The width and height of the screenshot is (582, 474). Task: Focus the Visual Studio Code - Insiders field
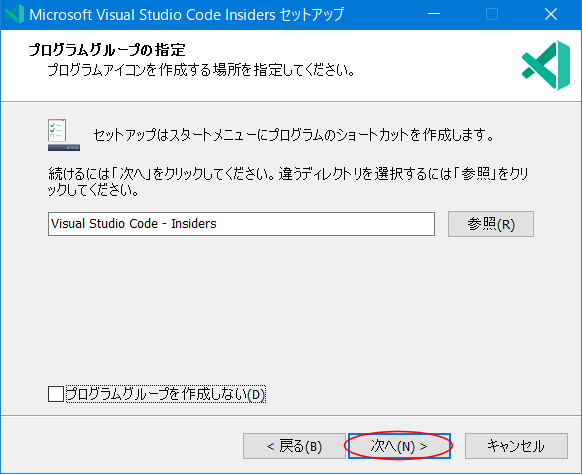(241, 224)
